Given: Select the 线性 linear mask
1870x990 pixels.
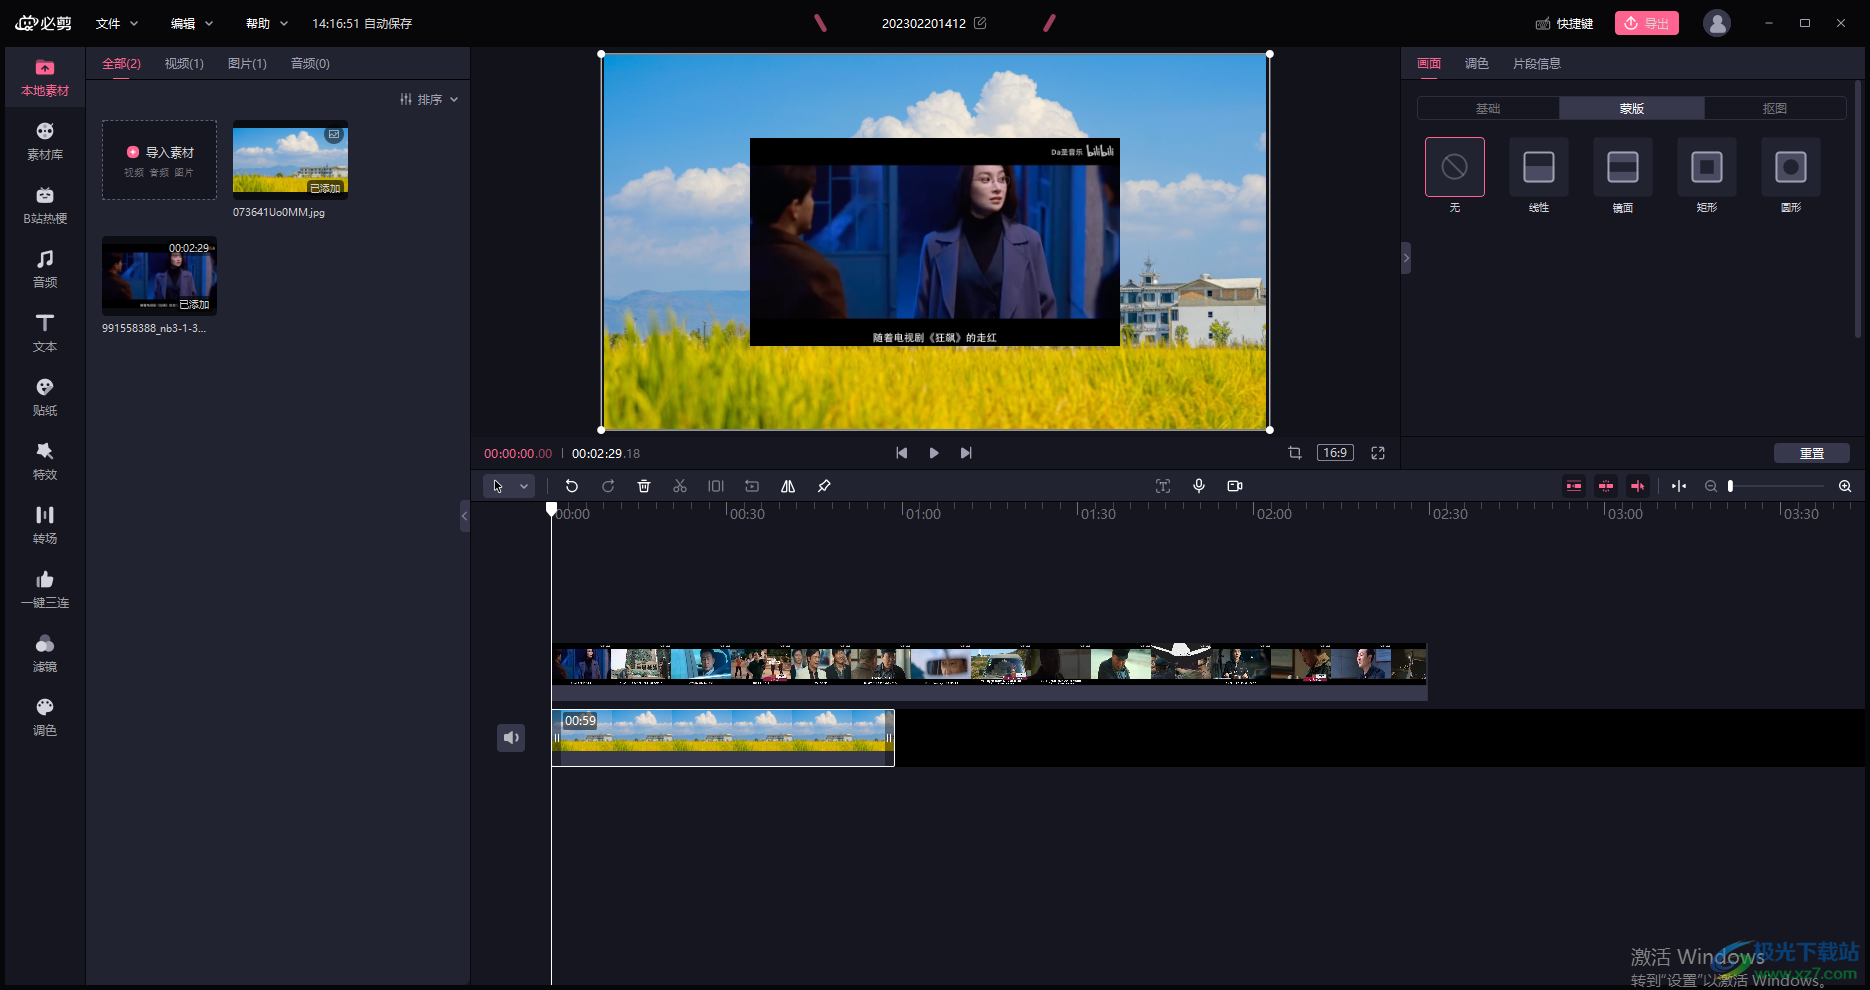Looking at the screenshot, I should 1539,167.
